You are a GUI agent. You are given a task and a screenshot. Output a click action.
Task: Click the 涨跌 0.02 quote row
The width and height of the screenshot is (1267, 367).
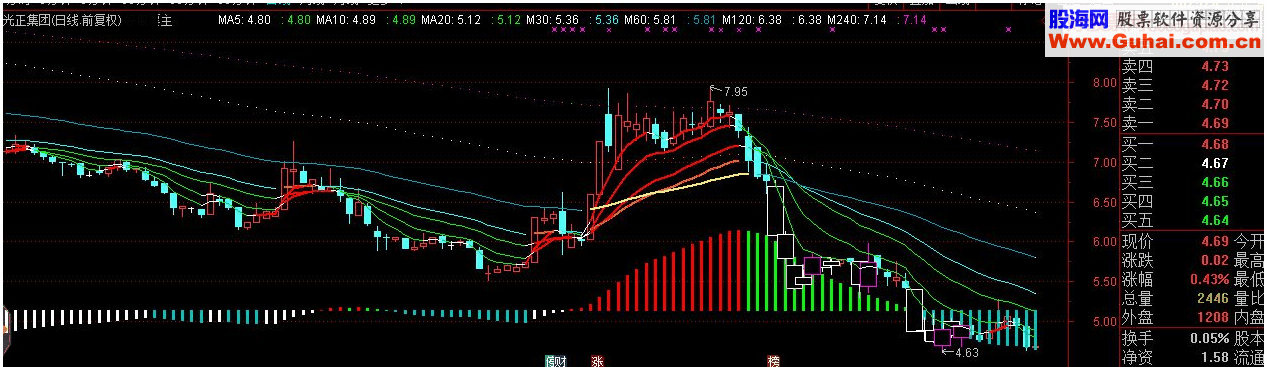1175,260
